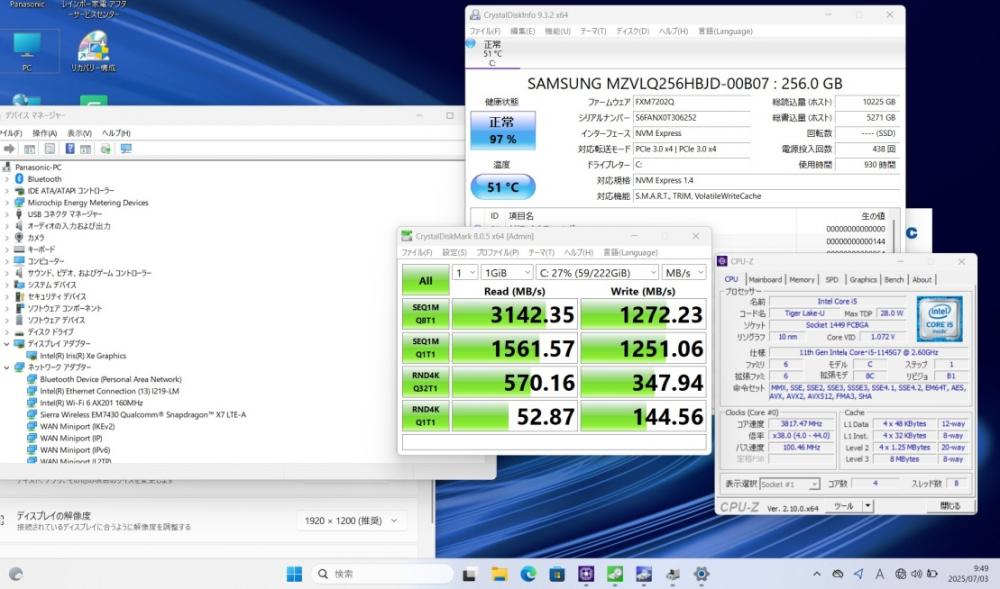The height and width of the screenshot is (589, 1000).
Task: Open the Windows Start menu
Action: (x=294, y=574)
